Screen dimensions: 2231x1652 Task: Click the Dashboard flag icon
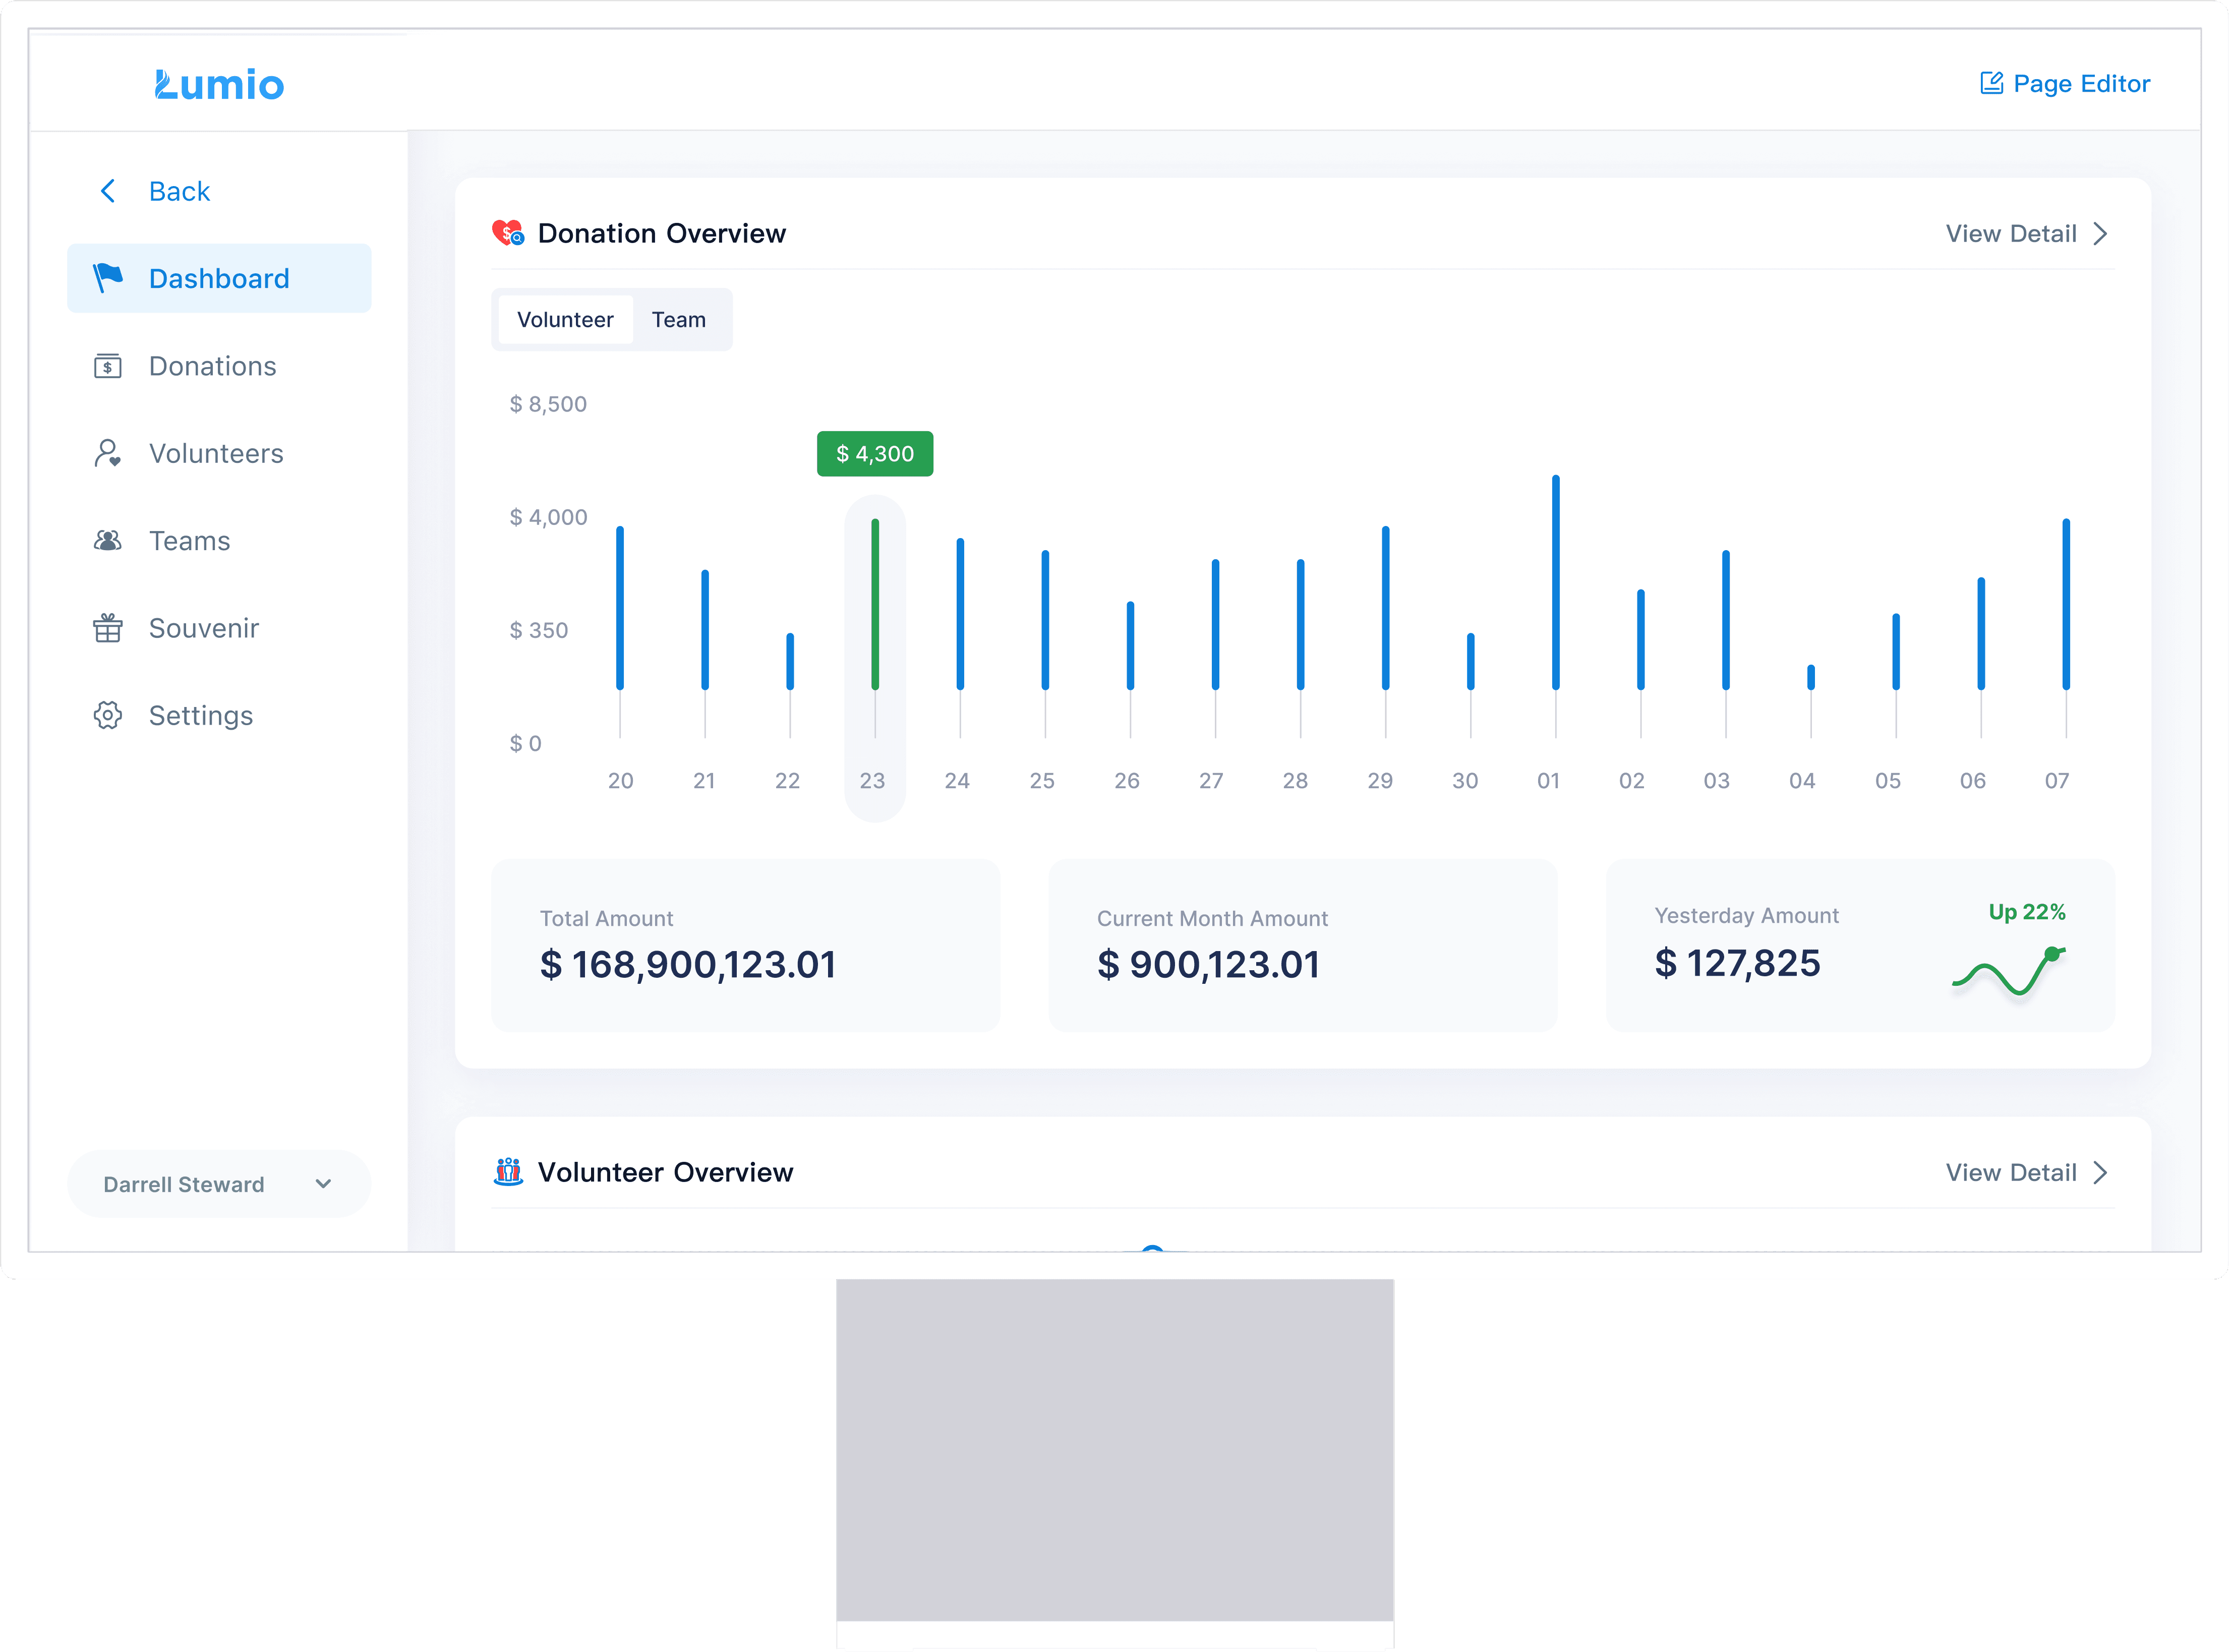tap(108, 277)
